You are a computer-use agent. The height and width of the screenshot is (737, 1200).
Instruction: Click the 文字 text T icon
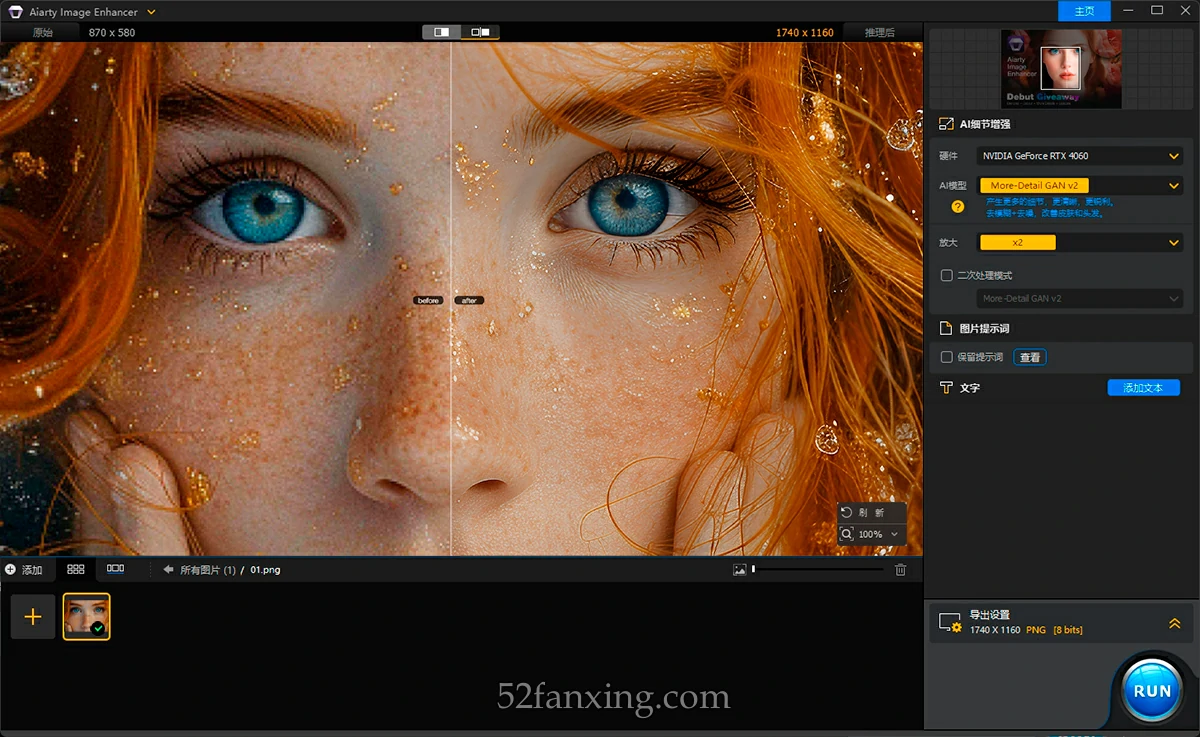tap(946, 387)
